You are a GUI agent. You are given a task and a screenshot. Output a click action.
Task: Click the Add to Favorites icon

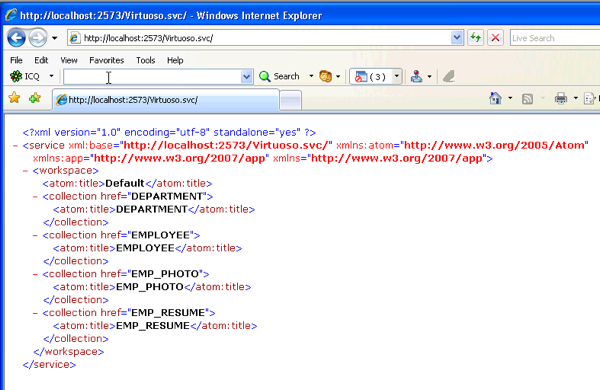pos(34,98)
